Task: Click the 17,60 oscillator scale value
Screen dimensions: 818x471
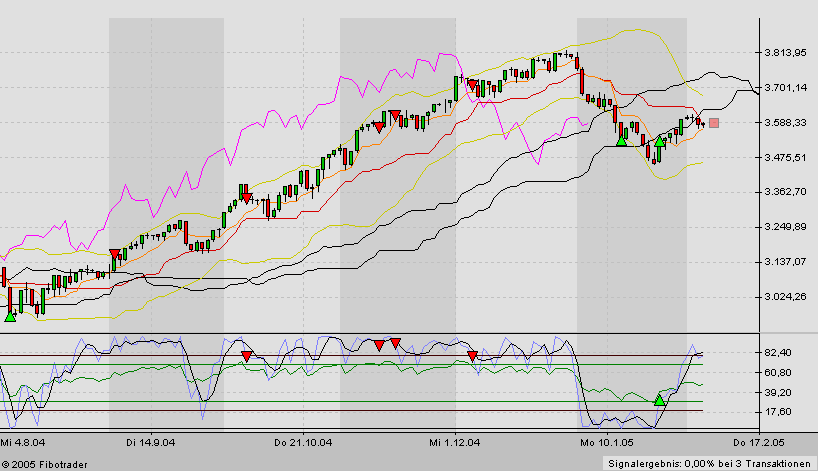Action: [777, 411]
